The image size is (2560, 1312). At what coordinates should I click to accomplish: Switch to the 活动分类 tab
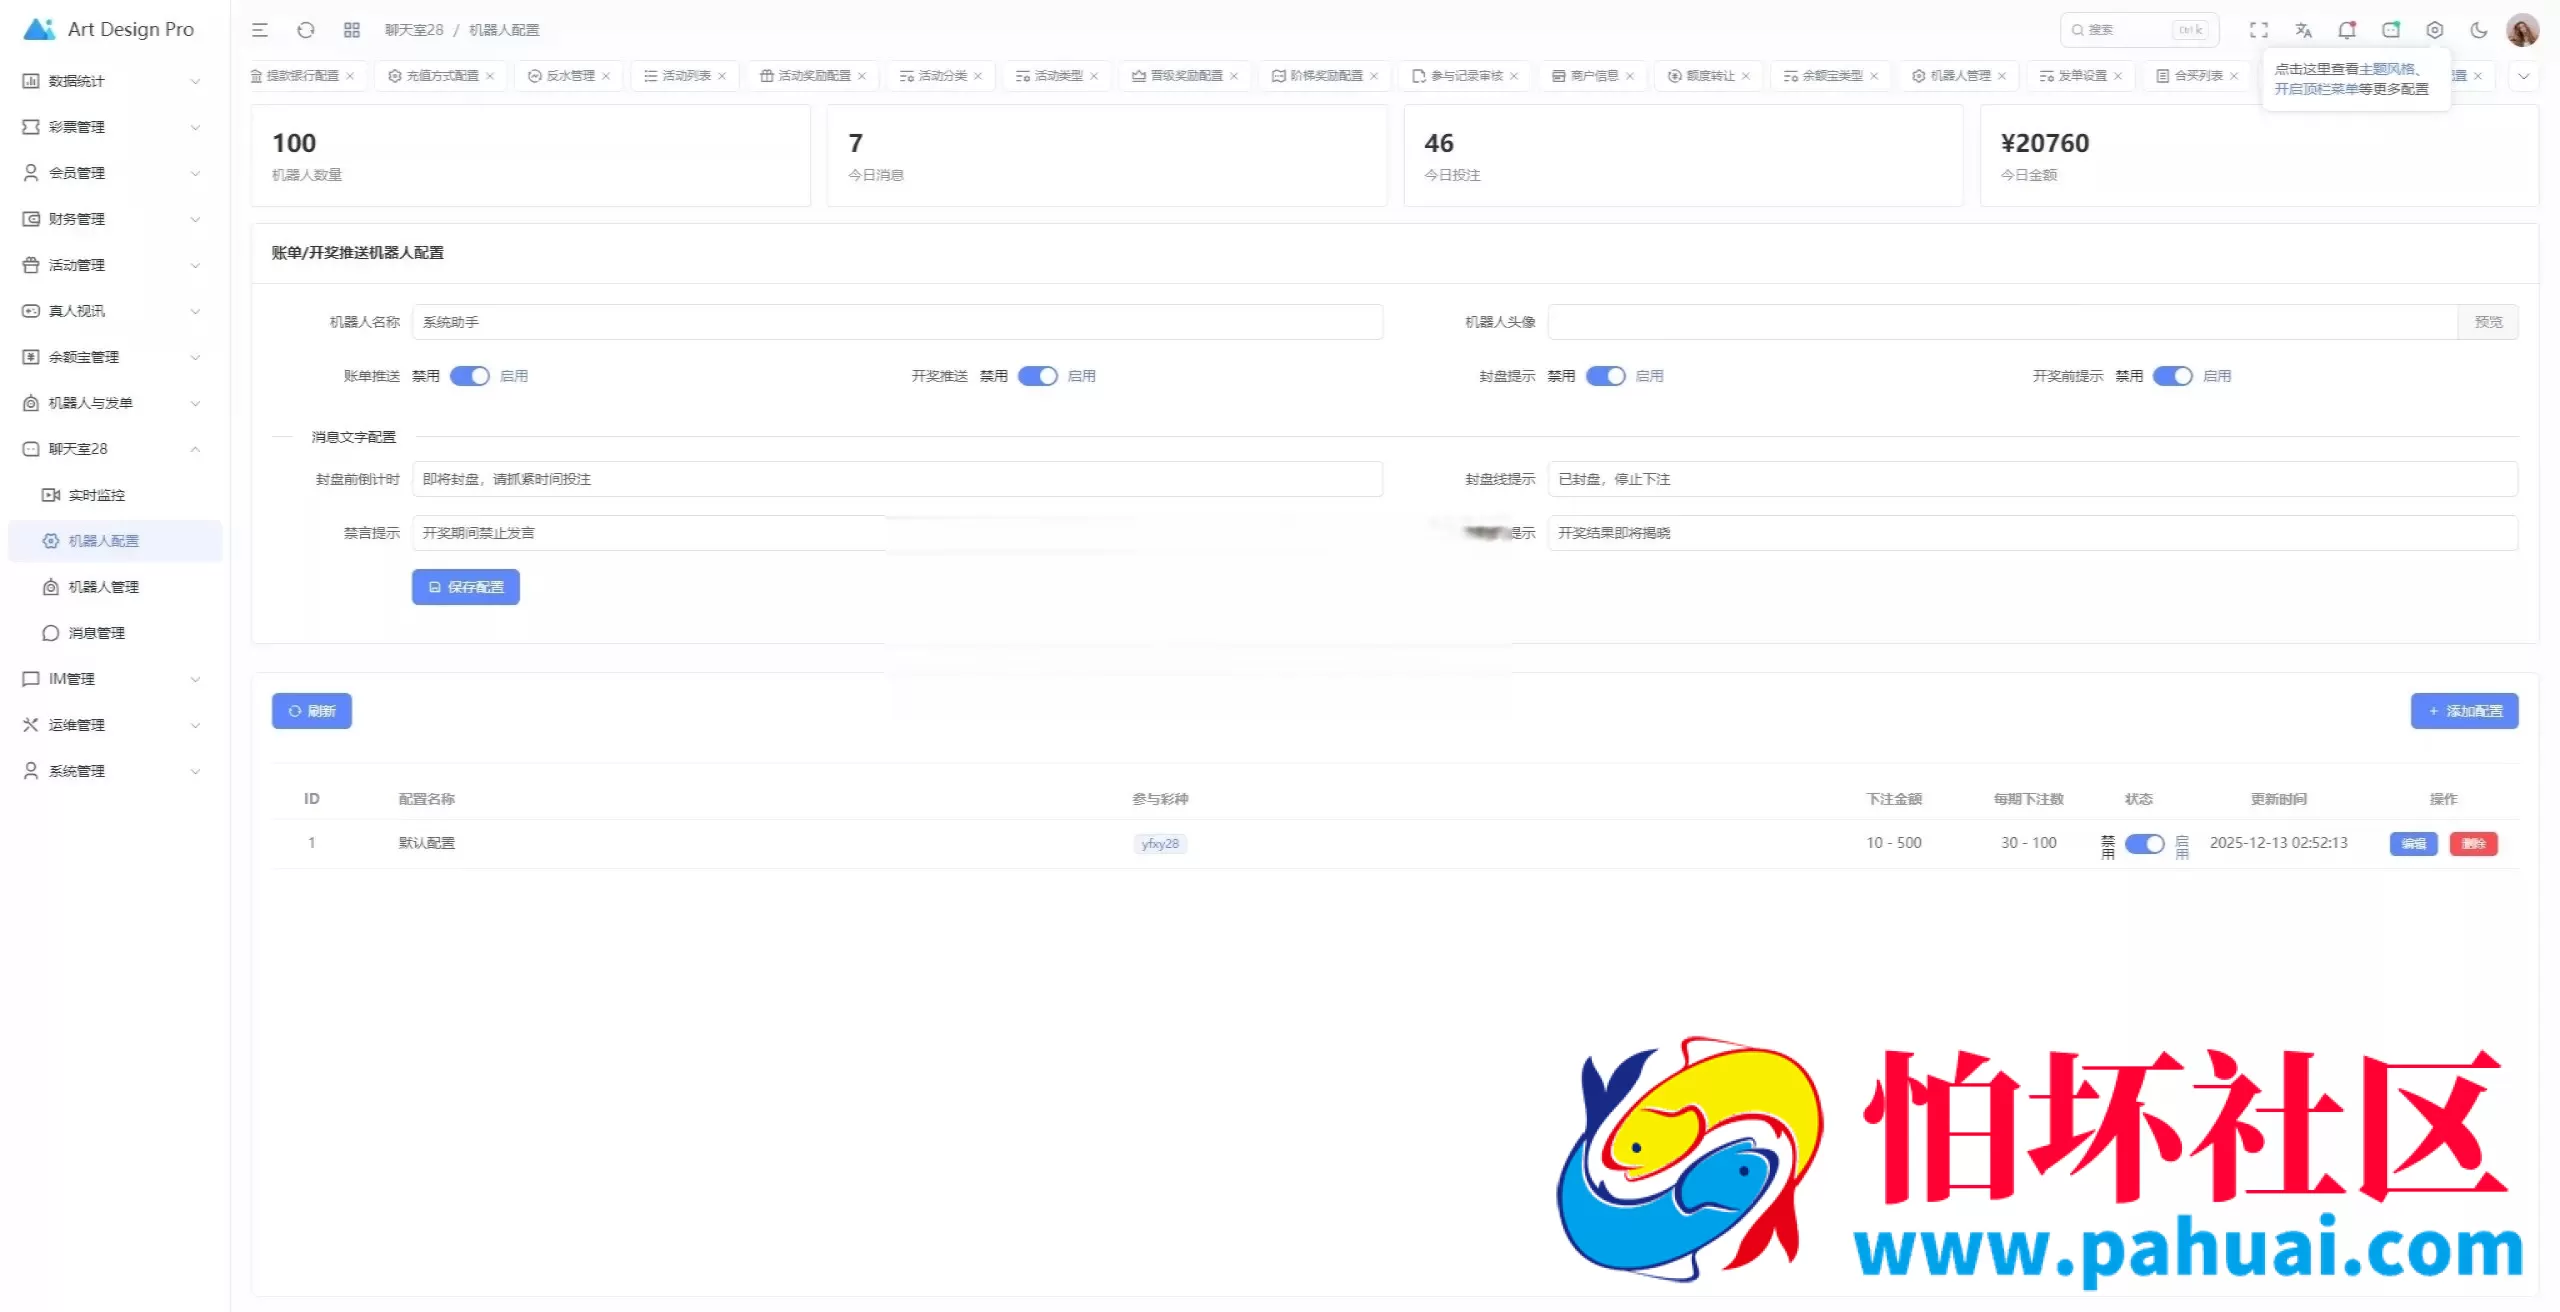click(941, 76)
